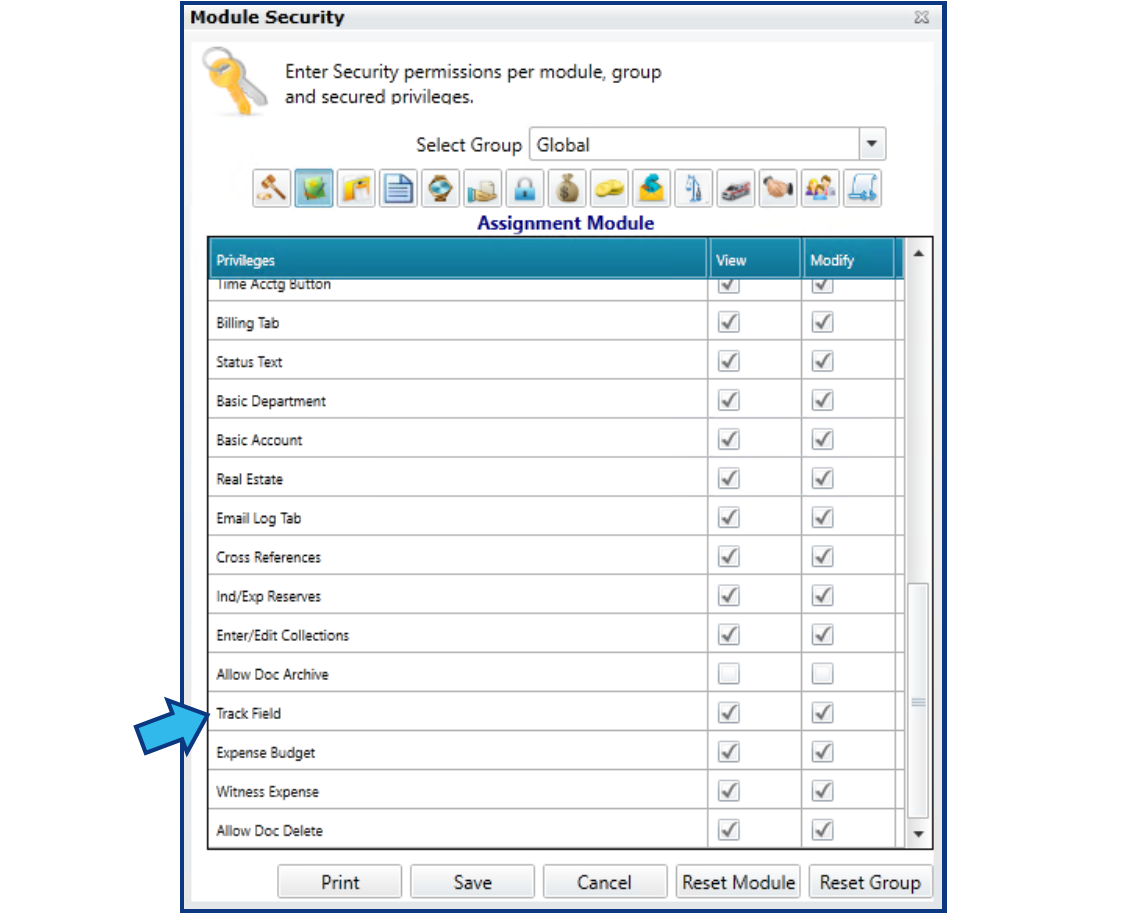Select the Real Estate row label
The image size is (1124, 914).
[x=249, y=480]
